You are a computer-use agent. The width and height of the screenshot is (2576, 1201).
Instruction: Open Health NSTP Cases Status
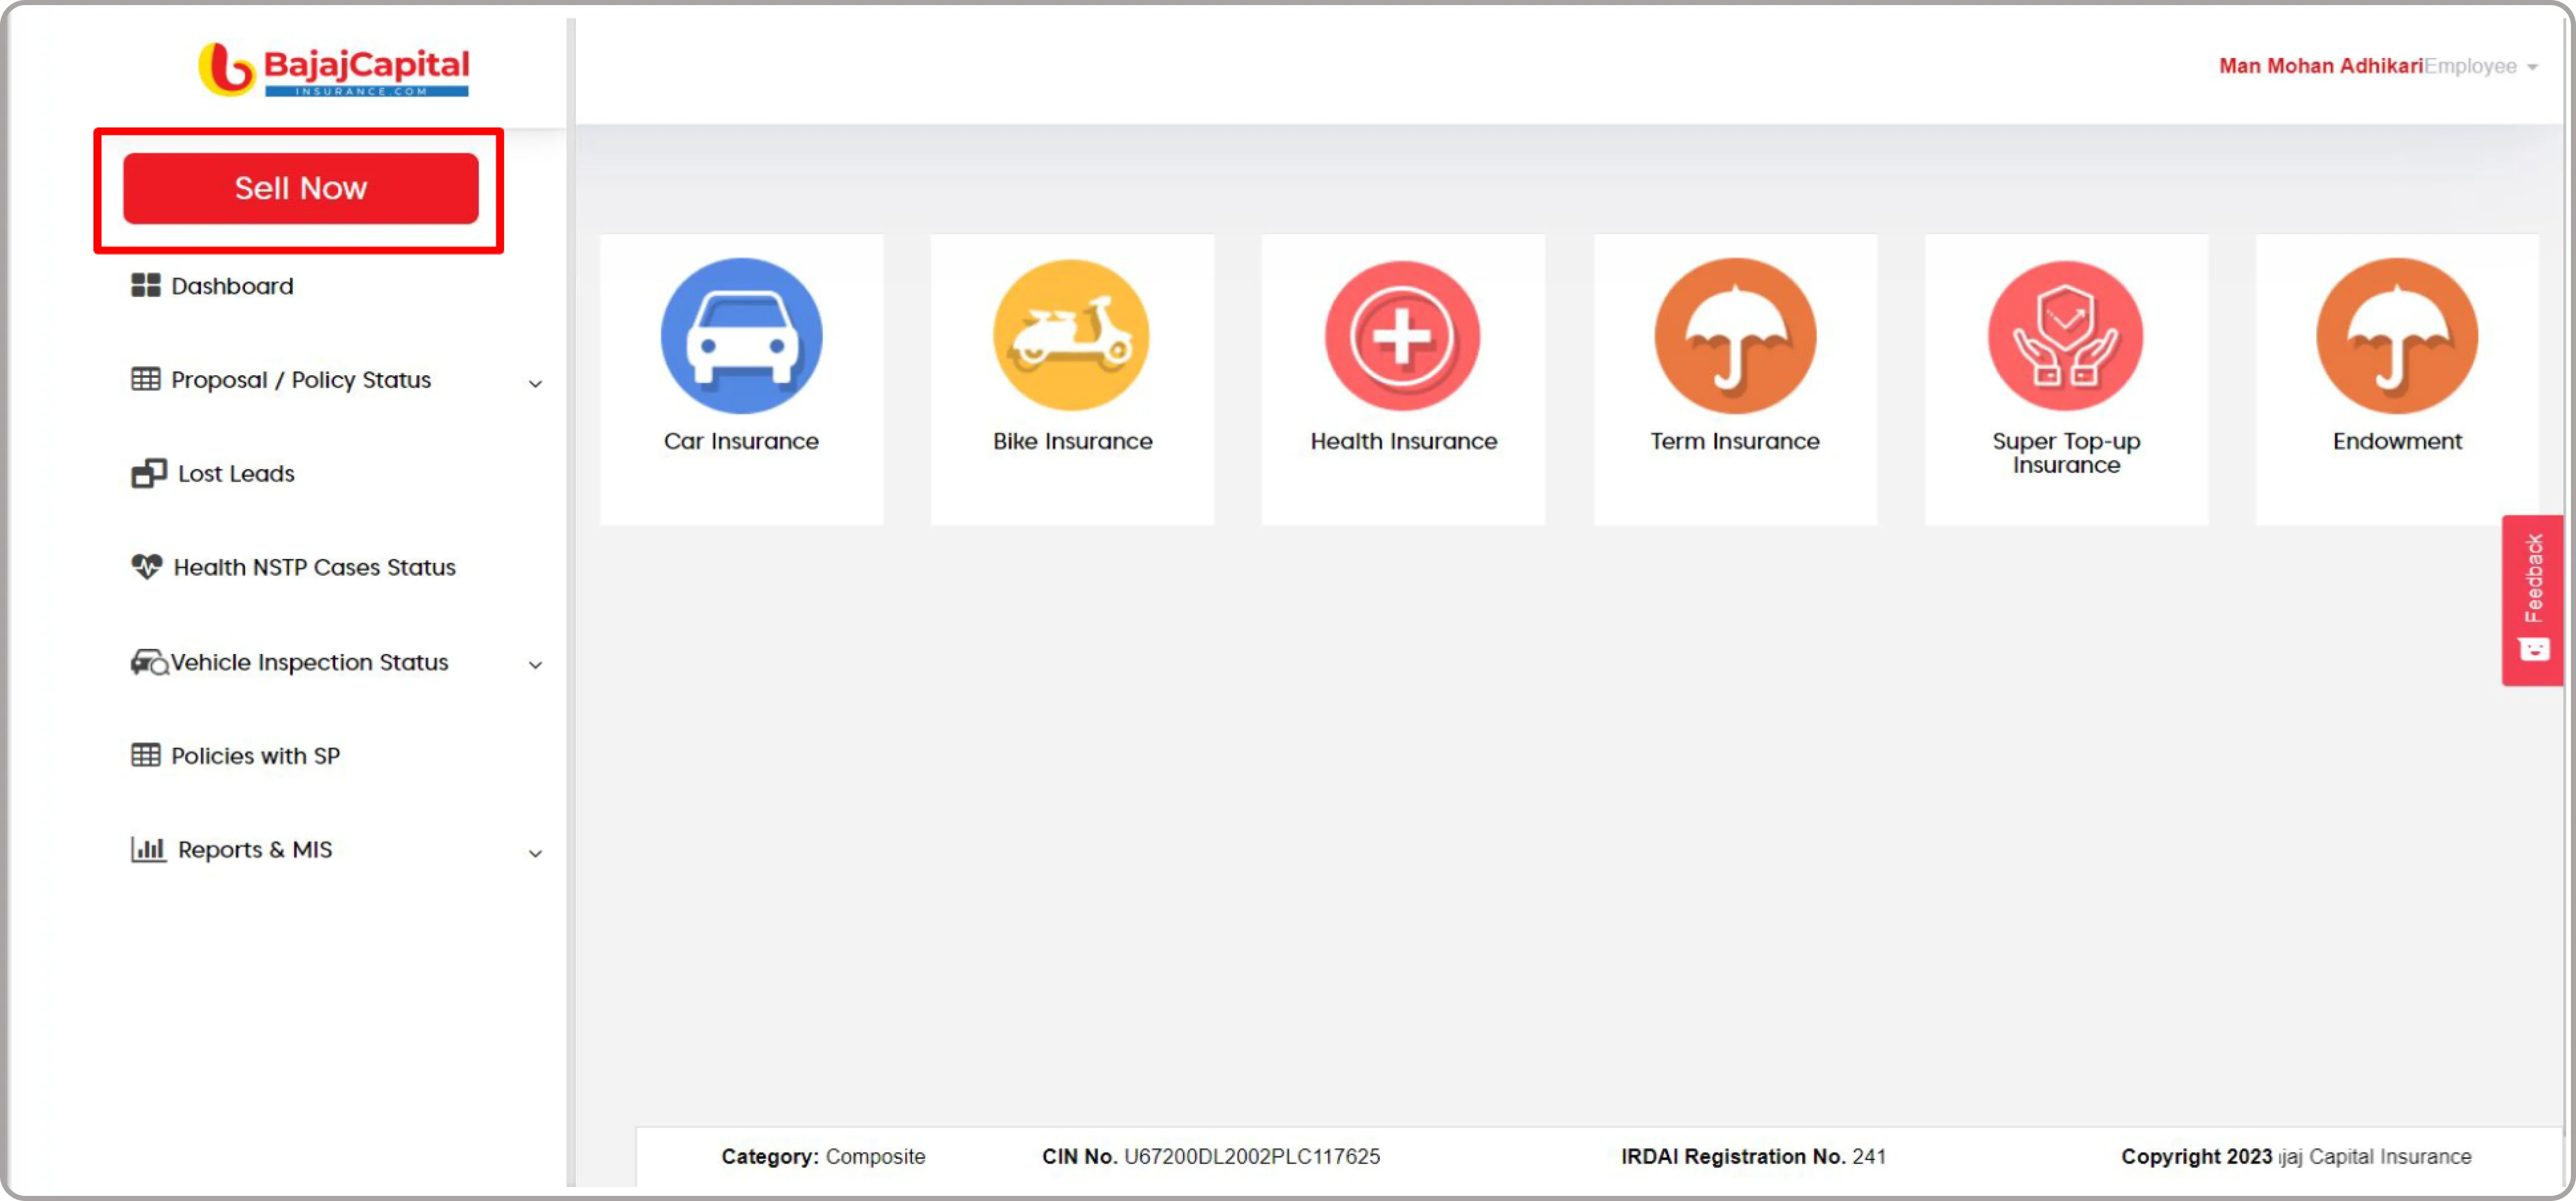(314, 567)
